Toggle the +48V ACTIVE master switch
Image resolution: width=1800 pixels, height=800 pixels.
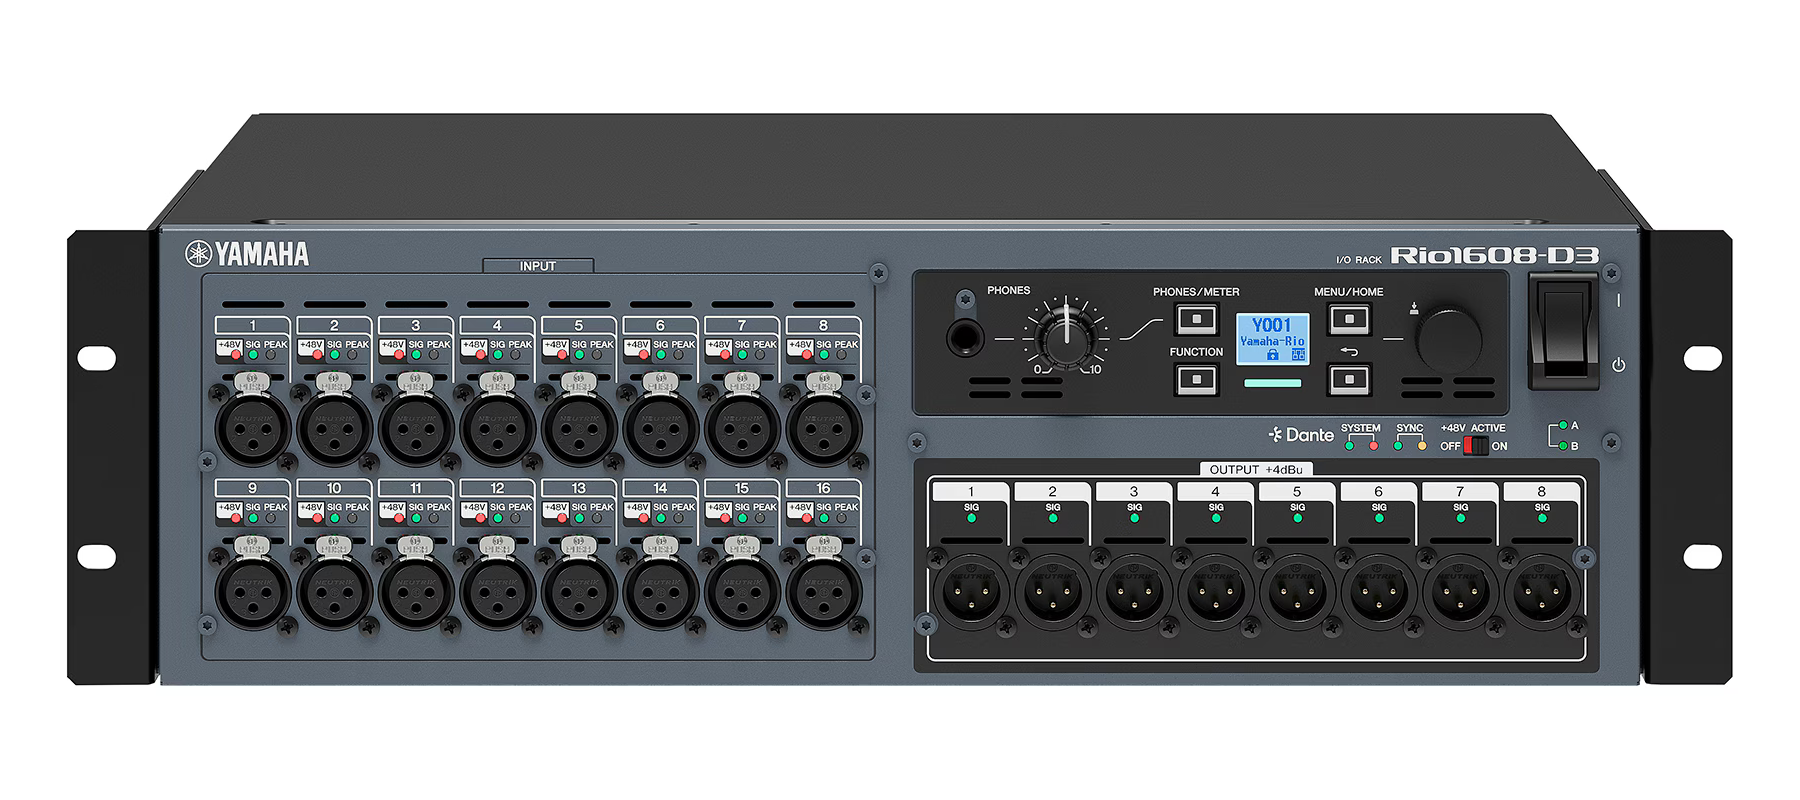1475,445
